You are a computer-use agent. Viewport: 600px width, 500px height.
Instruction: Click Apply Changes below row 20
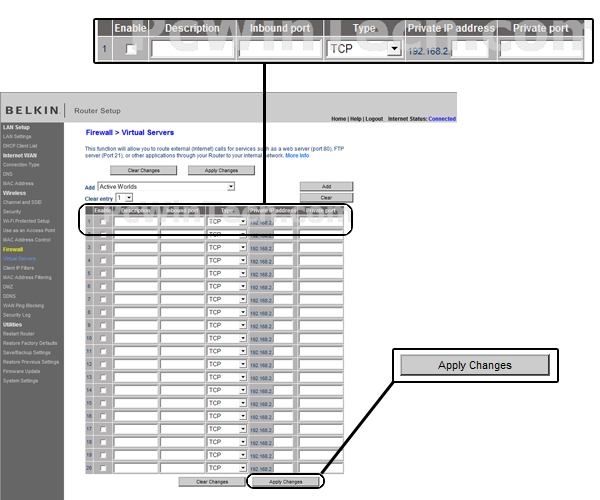tap(285, 482)
